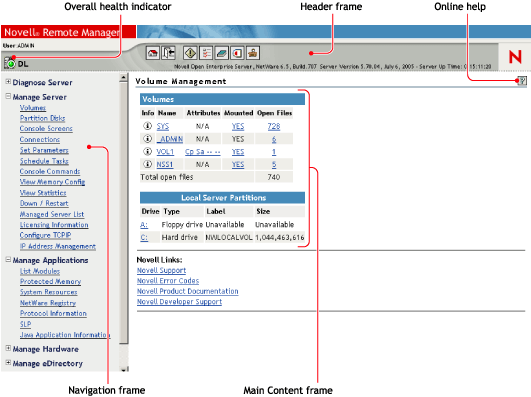The image size is (531, 397).
Task: Open Partition Disks
Action: point(42,118)
